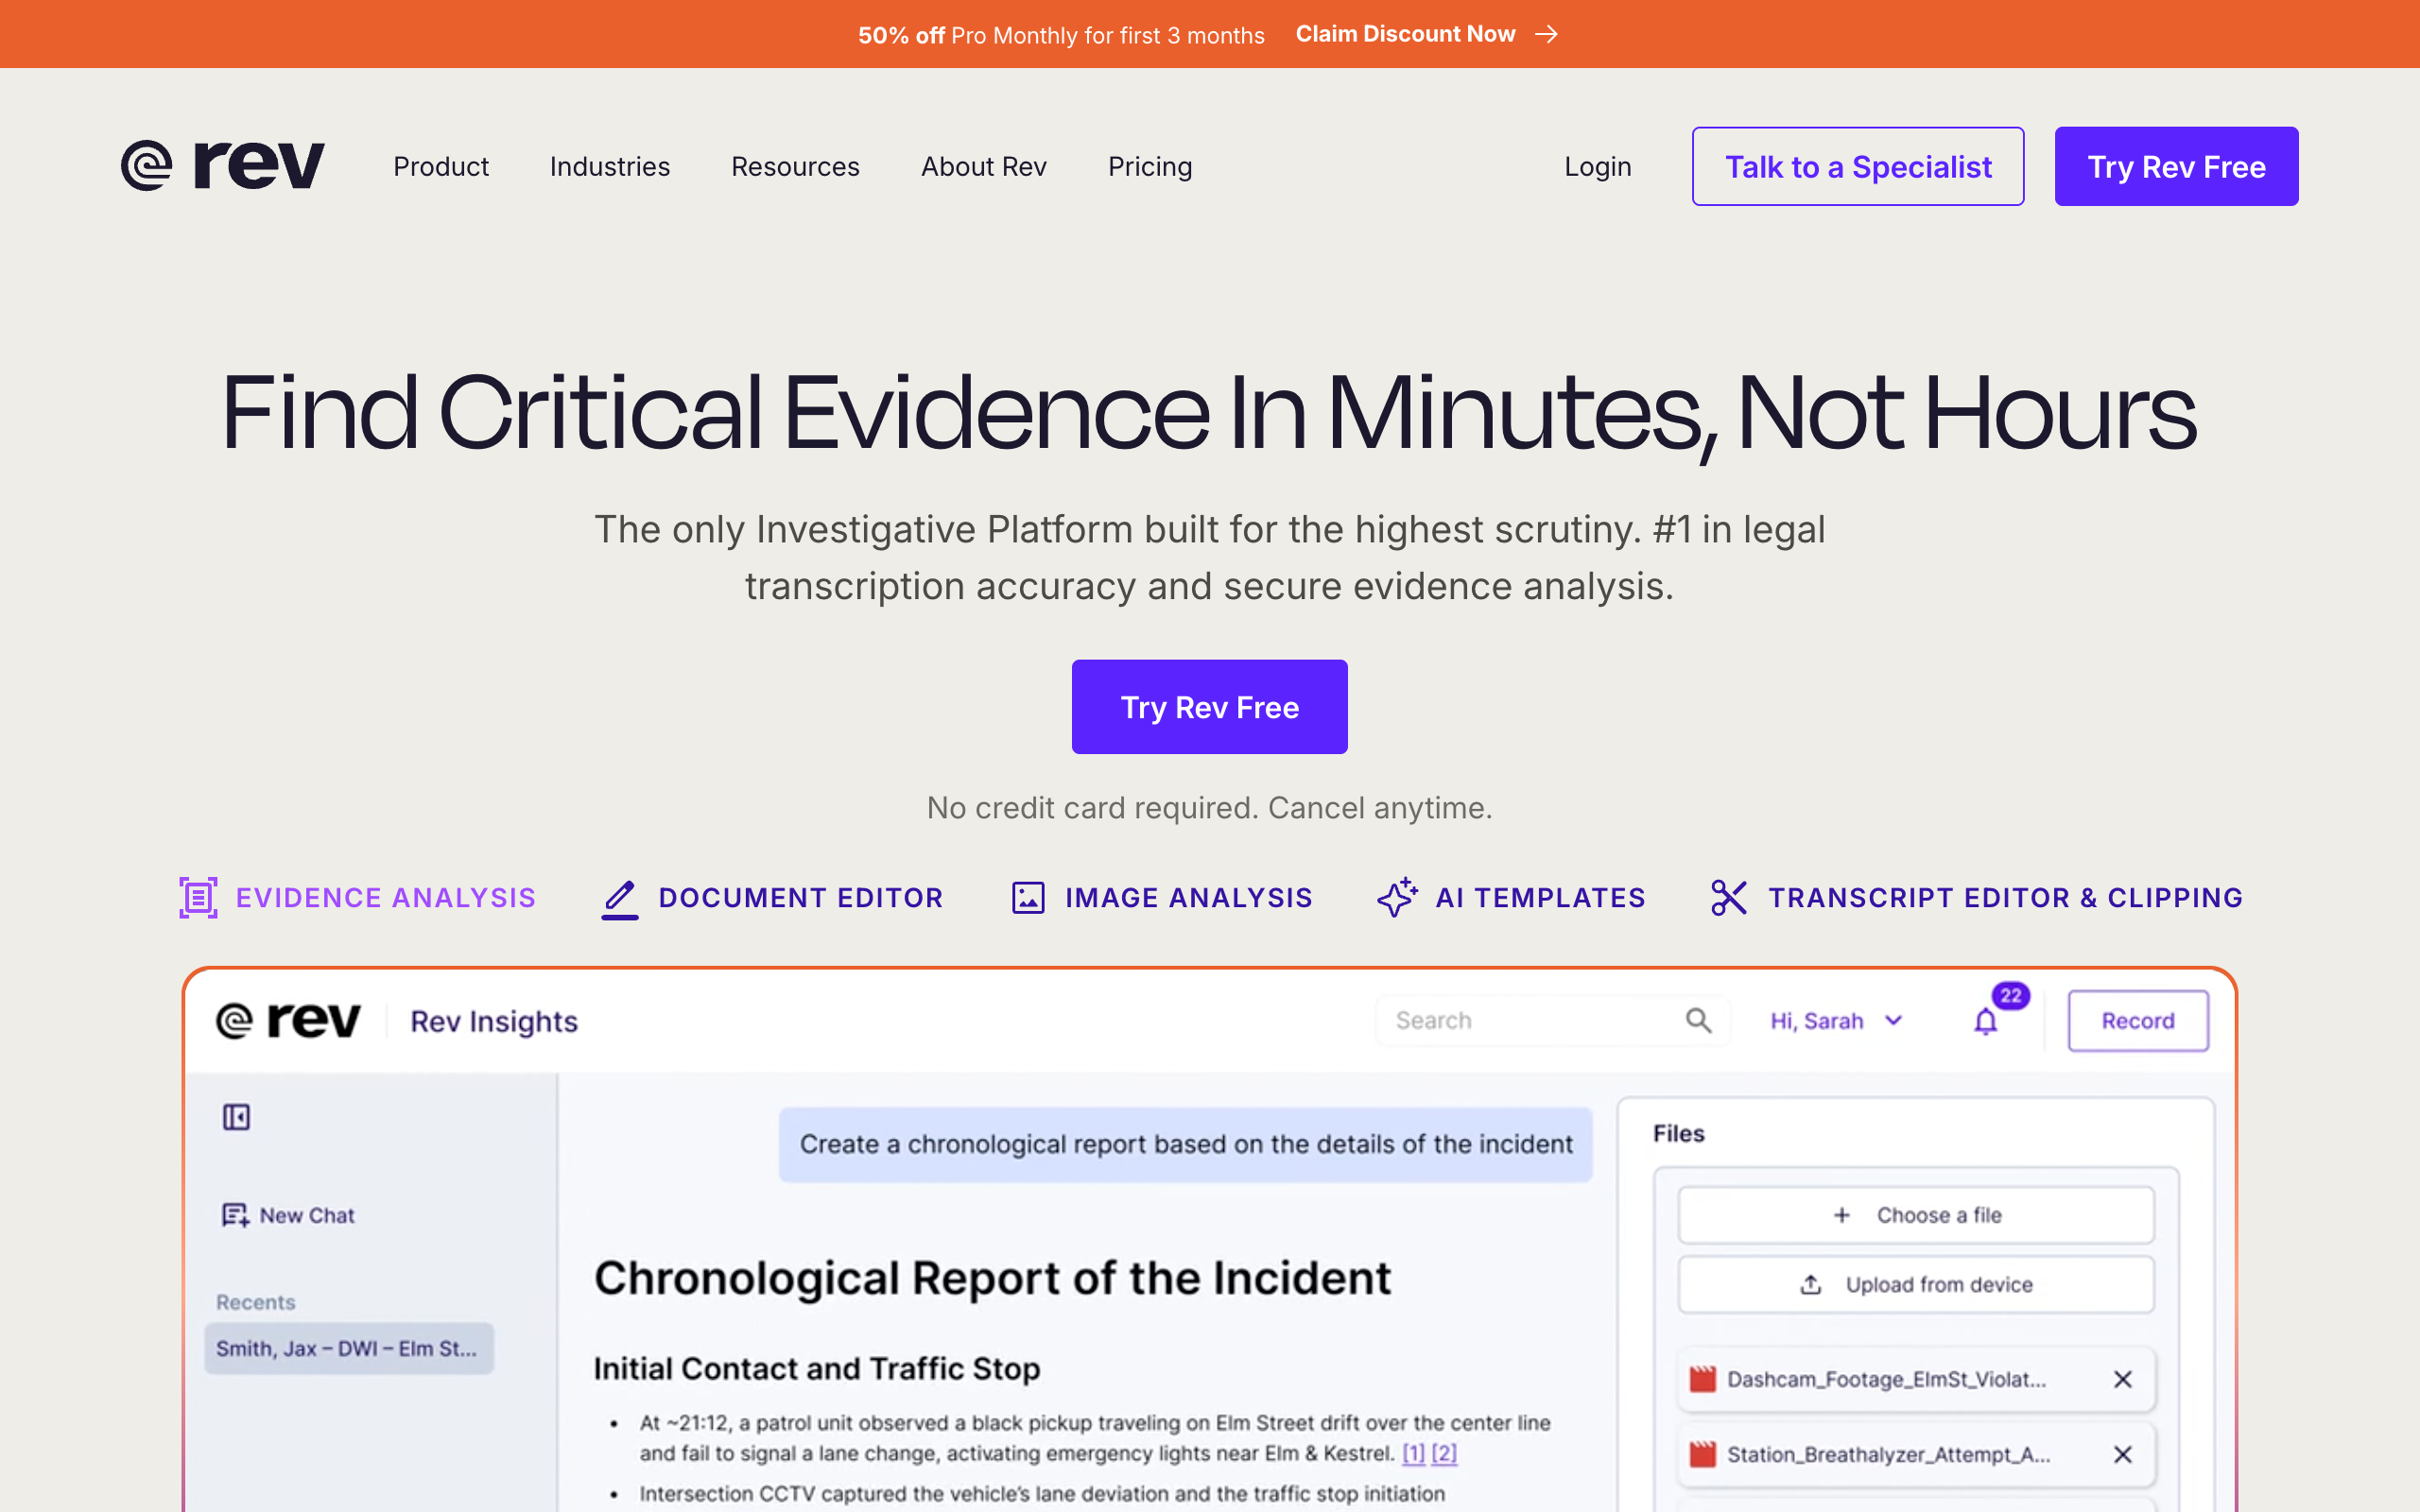Click the Rev logo inside Rev Insights app

(288, 1020)
